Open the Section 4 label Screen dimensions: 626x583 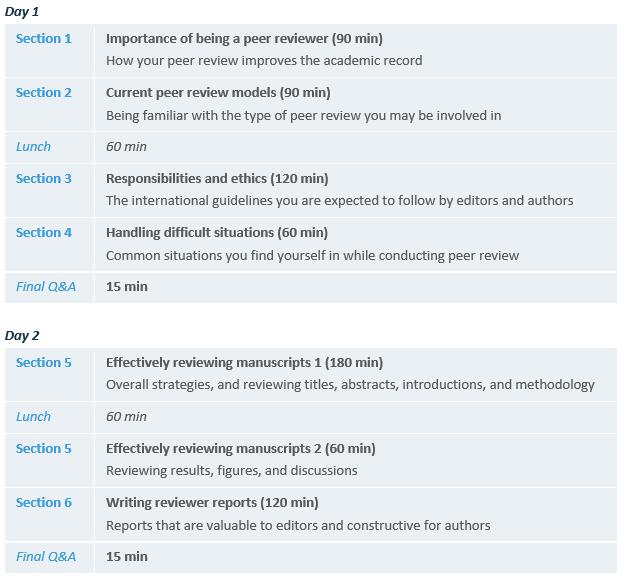(x=44, y=232)
